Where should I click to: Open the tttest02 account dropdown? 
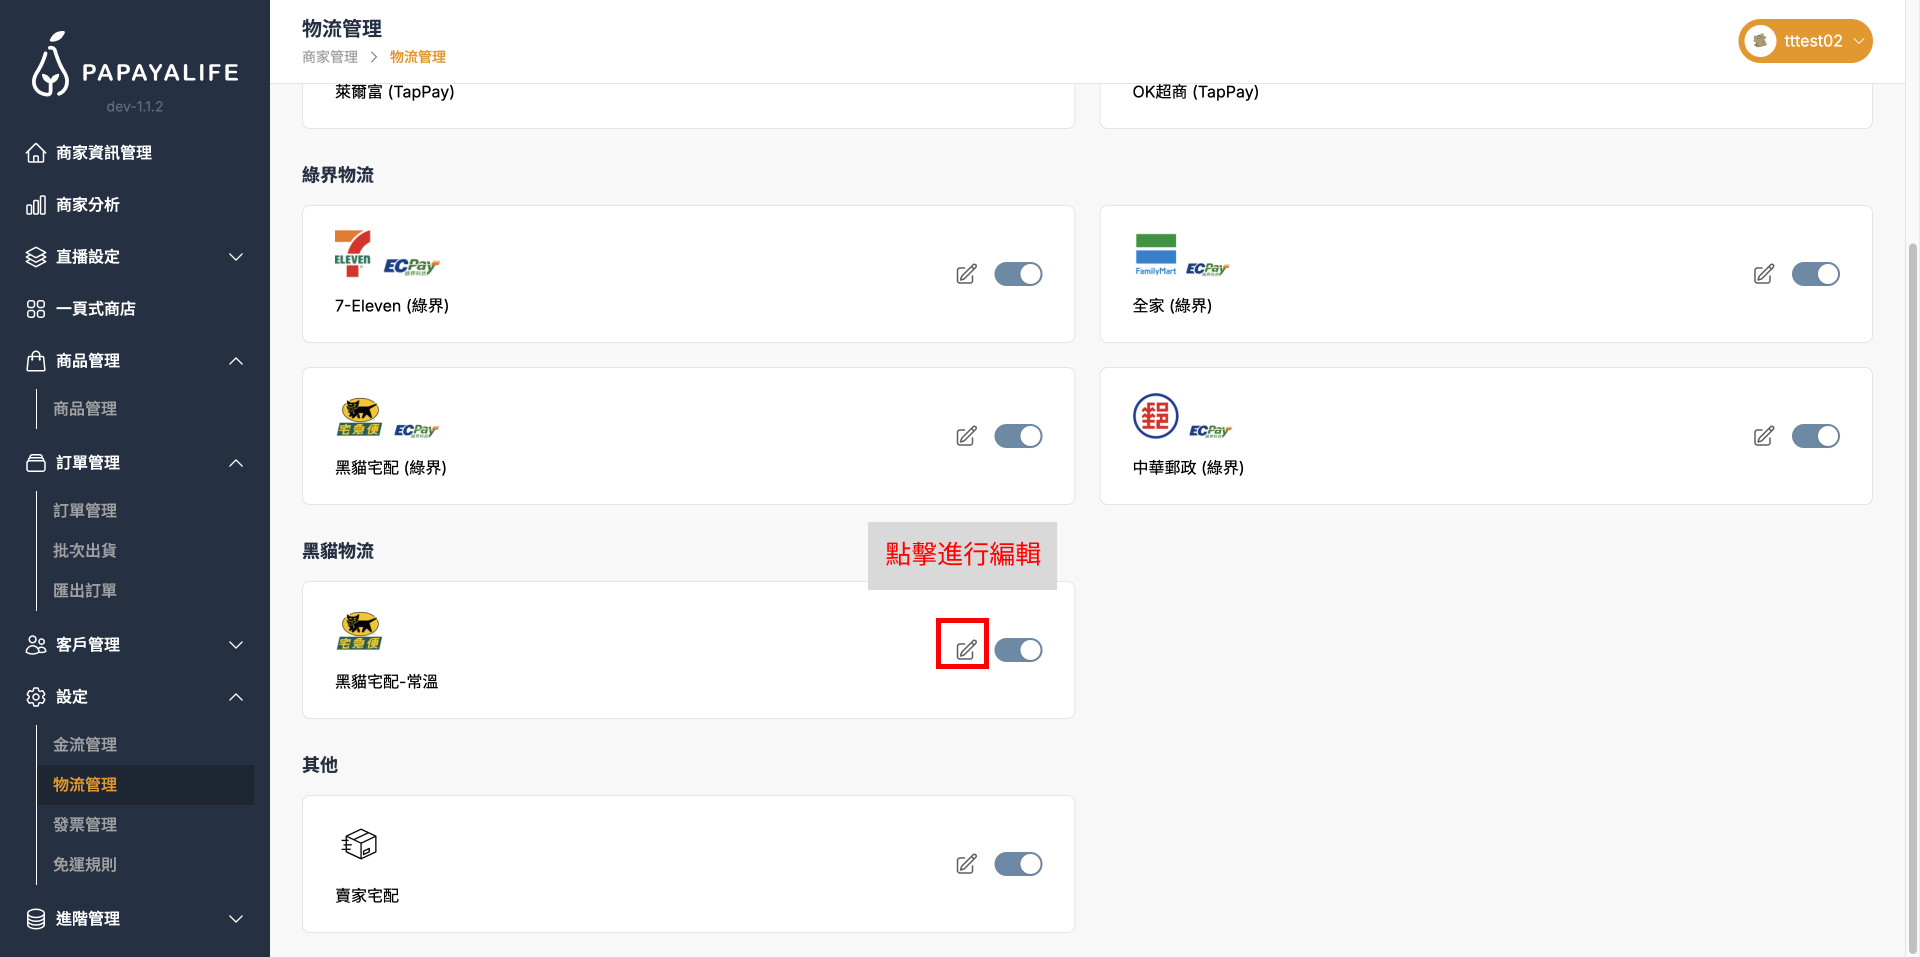click(x=1805, y=41)
